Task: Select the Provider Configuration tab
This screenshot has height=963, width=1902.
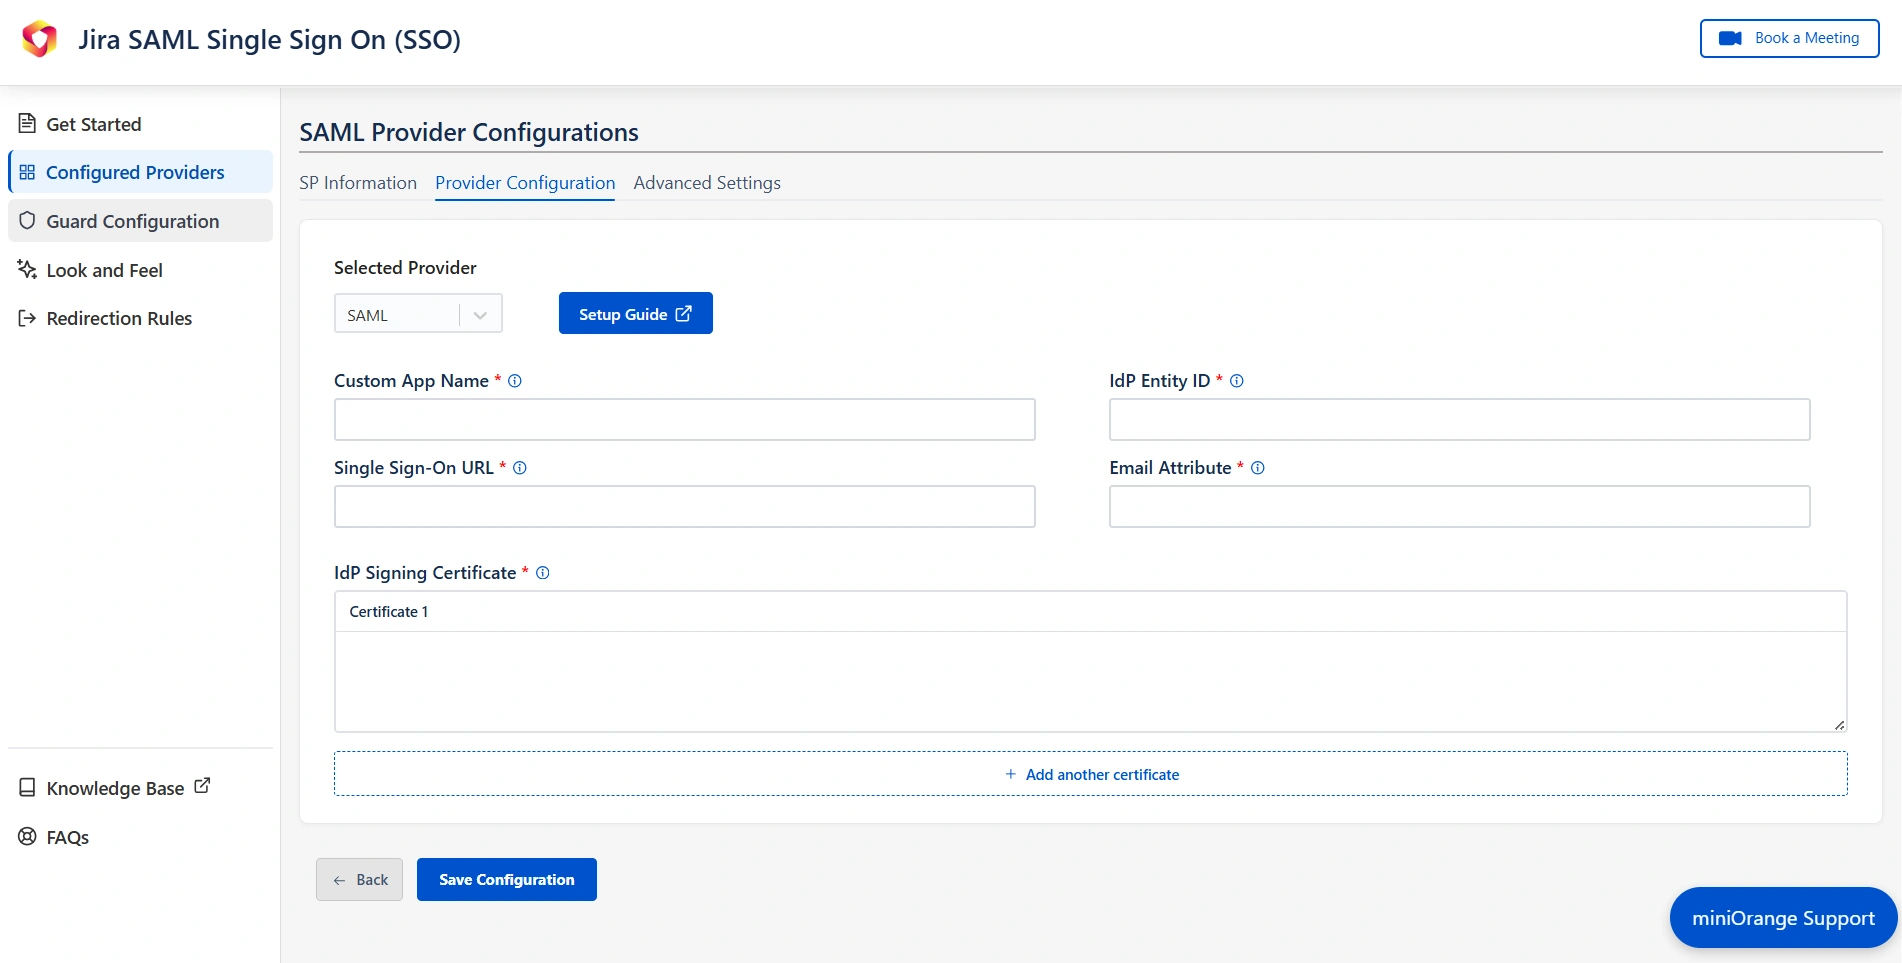Action: point(525,183)
